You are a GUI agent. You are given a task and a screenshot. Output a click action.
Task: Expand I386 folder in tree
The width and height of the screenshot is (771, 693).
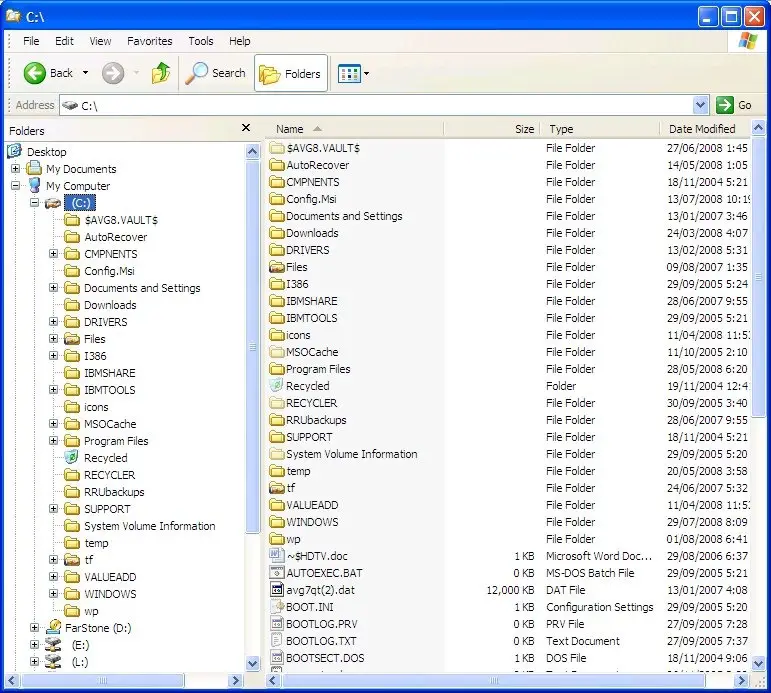click(x=54, y=356)
